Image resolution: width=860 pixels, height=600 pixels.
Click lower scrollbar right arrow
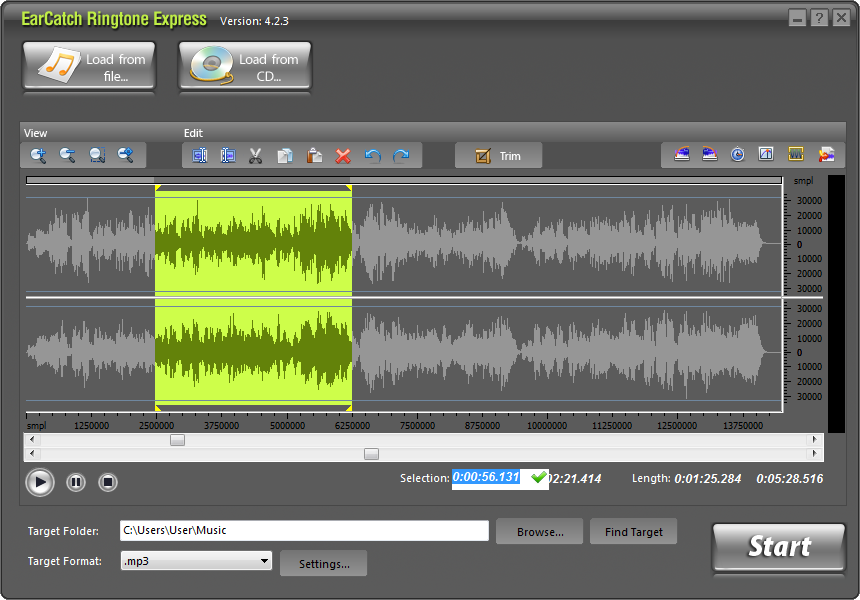click(814, 454)
